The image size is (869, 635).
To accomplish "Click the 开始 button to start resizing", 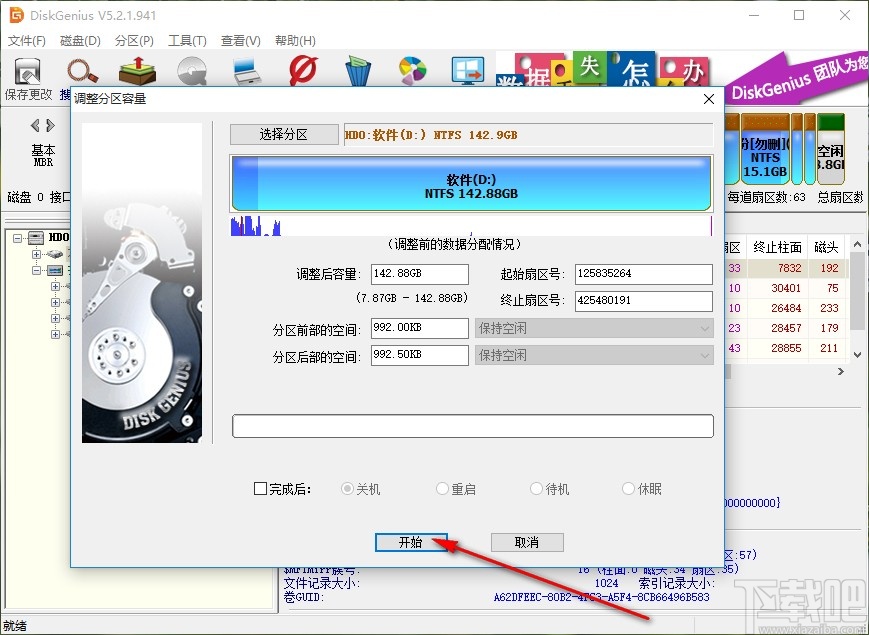I will point(412,541).
